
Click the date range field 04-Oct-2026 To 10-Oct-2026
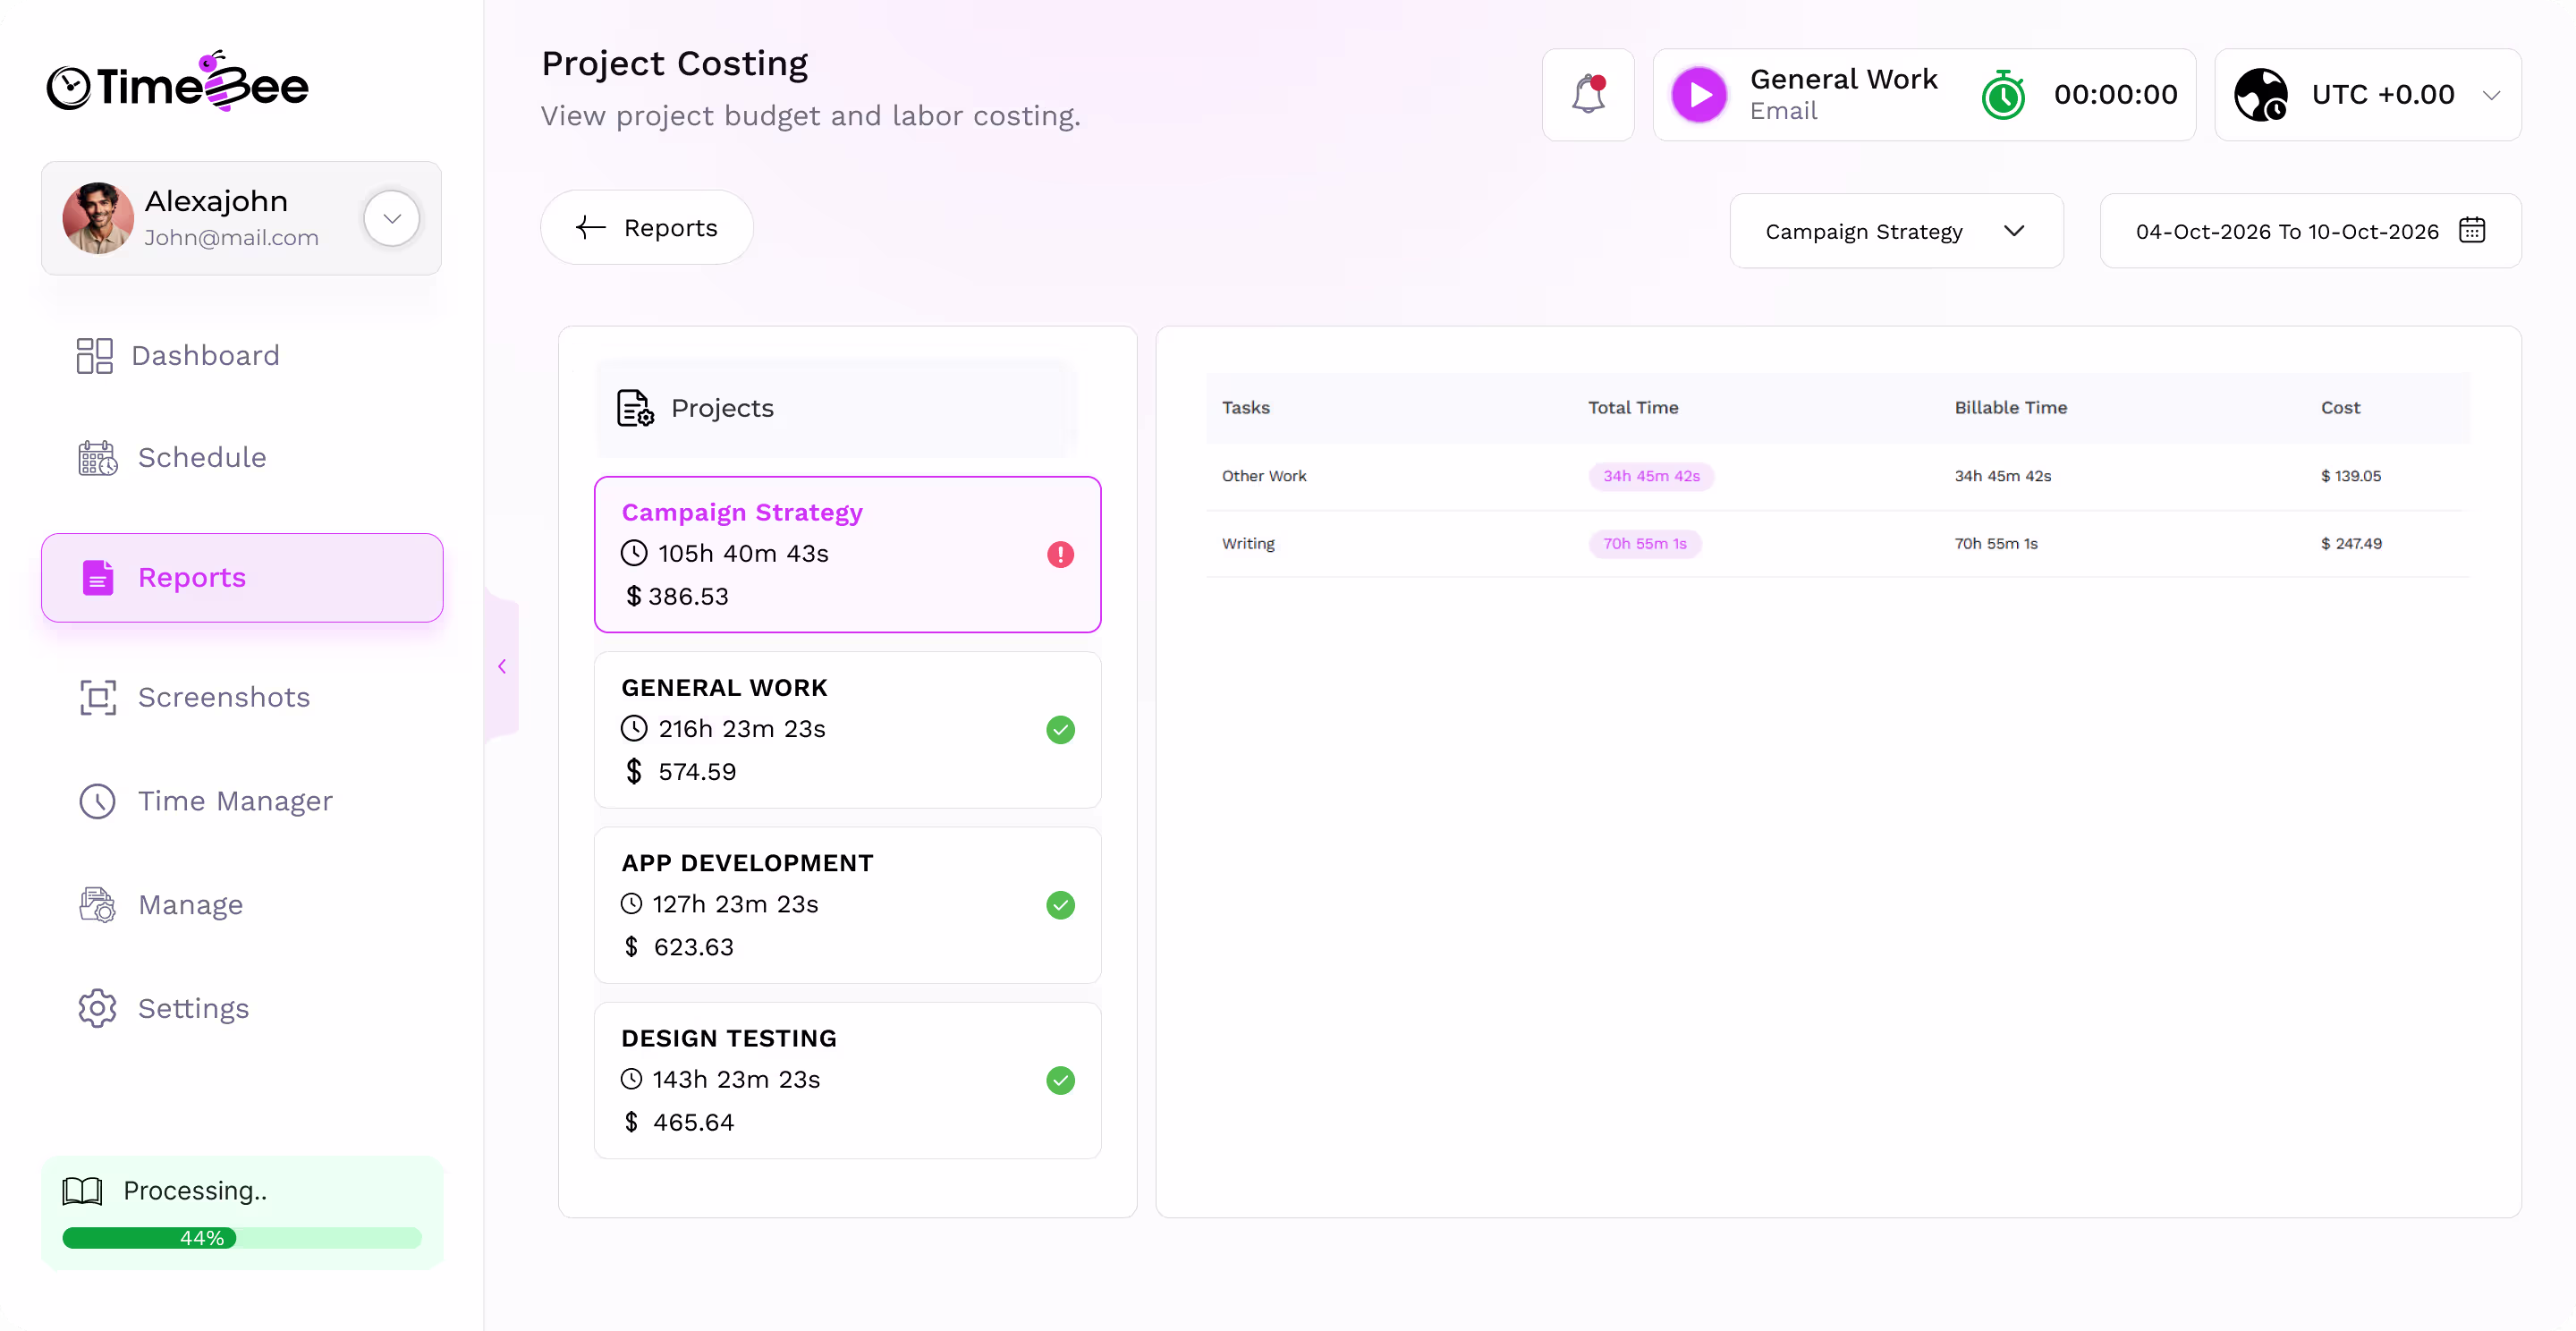coord(2310,231)
